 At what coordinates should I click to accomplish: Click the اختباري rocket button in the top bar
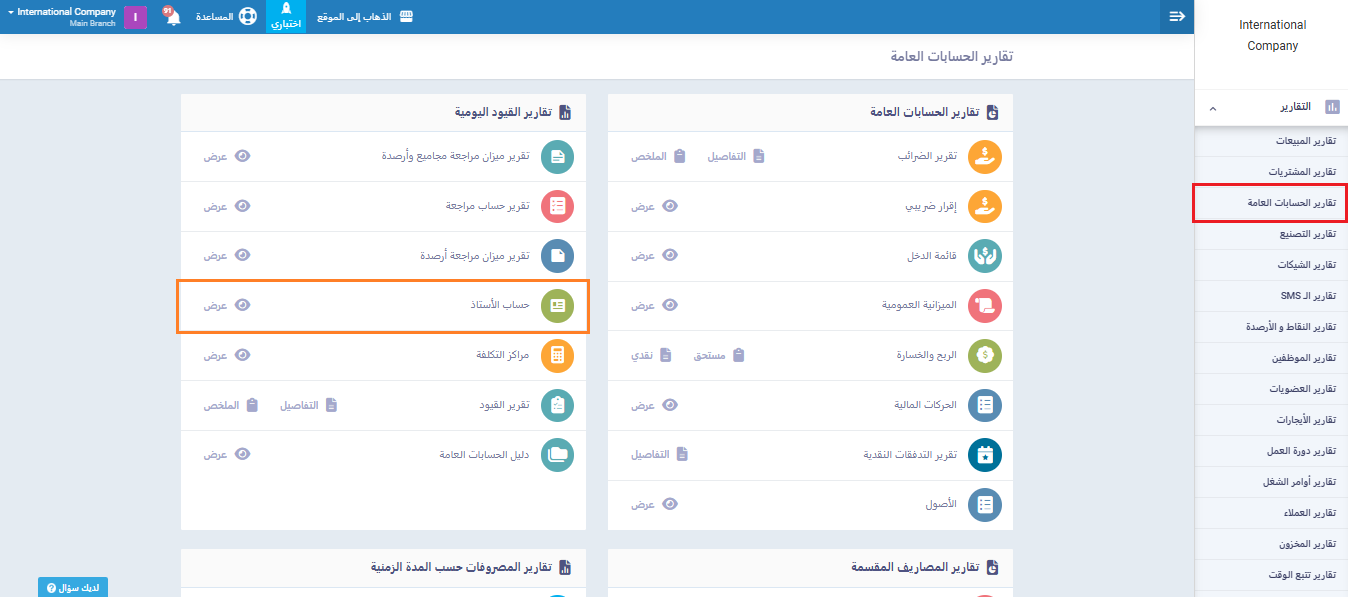click(x=286, y=17)
